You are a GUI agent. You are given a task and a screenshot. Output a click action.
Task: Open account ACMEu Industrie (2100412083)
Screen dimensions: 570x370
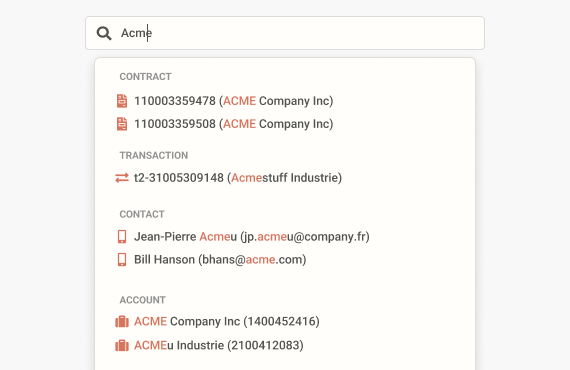click(219, 345)
